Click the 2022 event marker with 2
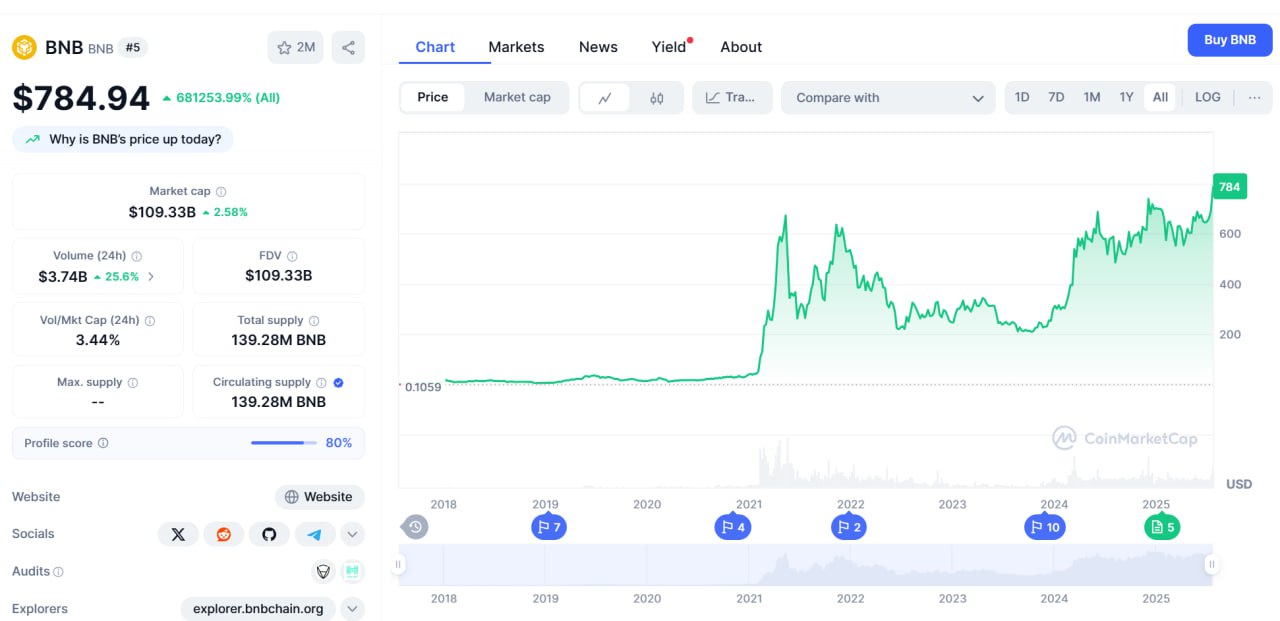The height and width of the screenshot is (621, 1280). point(849,527)
